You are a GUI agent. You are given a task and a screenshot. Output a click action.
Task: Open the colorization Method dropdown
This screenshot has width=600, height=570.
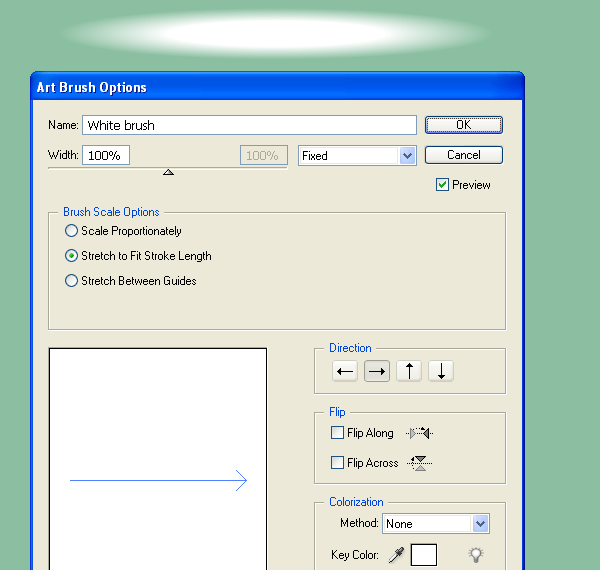[436, 524]
